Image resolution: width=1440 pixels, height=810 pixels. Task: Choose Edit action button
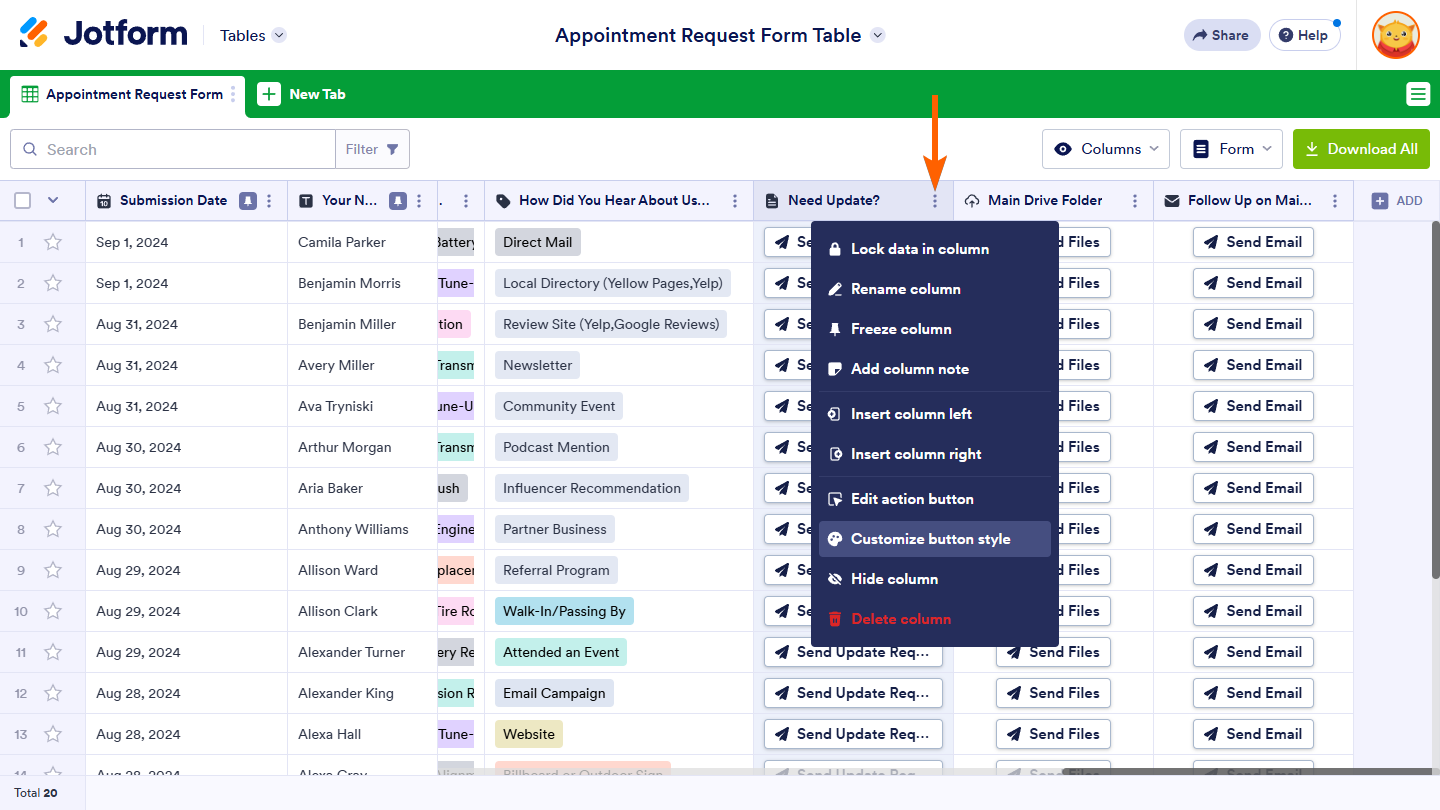(x=935, y=499)
